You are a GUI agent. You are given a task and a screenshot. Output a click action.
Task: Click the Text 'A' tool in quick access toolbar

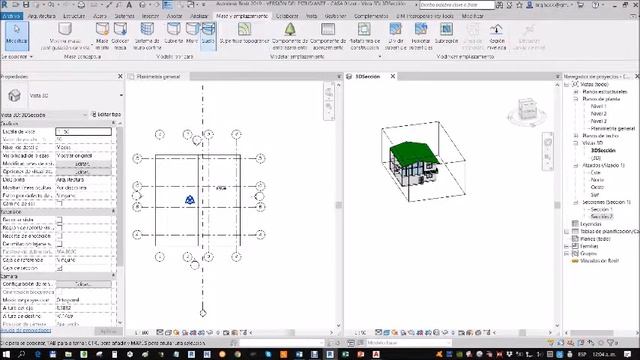(129, 5)
